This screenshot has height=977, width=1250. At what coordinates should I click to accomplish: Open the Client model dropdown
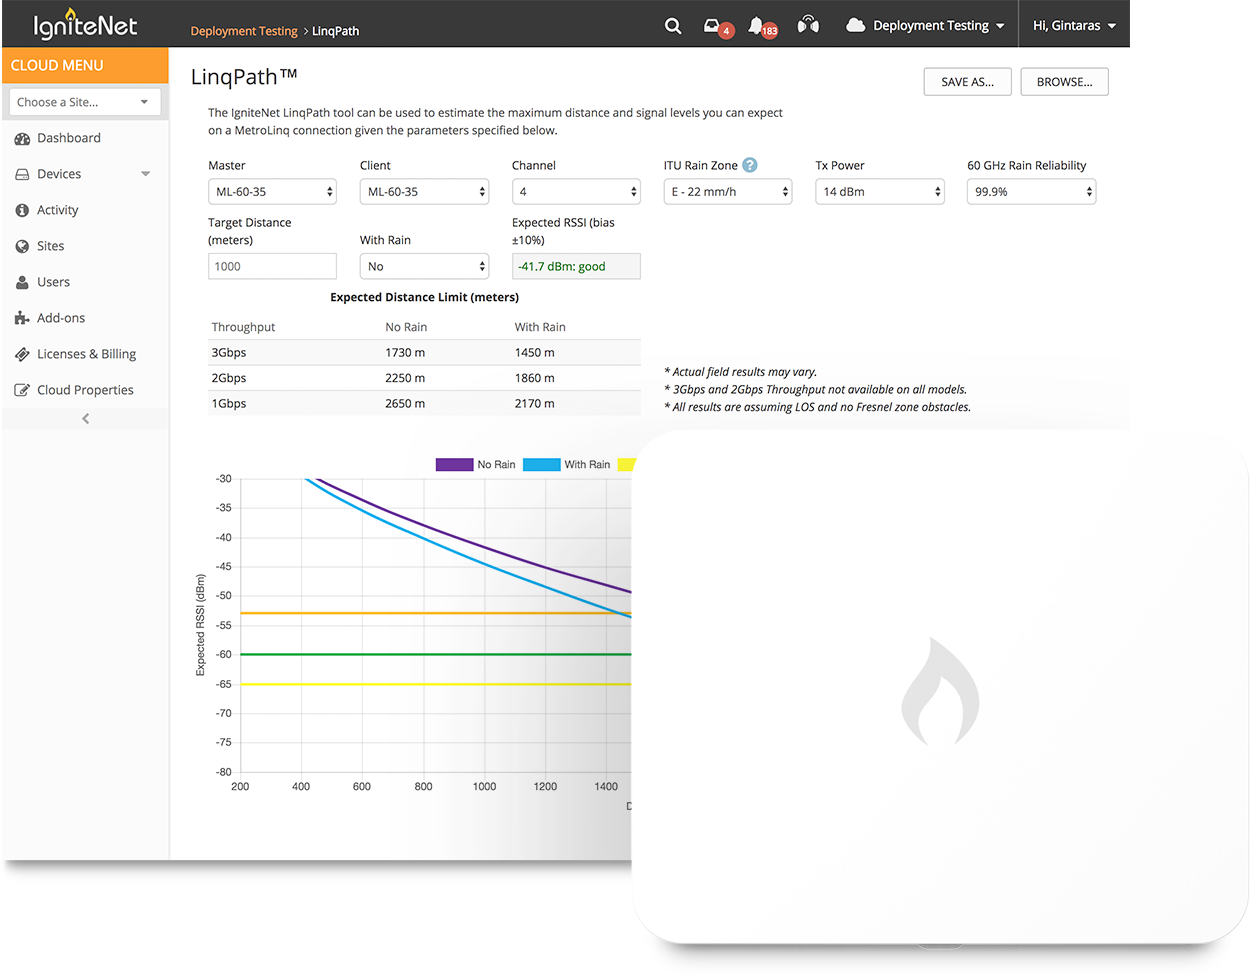tap(424, 191)
